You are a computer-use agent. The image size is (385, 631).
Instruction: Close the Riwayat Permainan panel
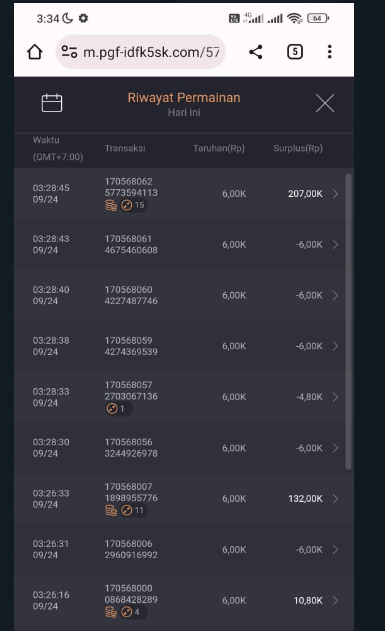[325, 103]
